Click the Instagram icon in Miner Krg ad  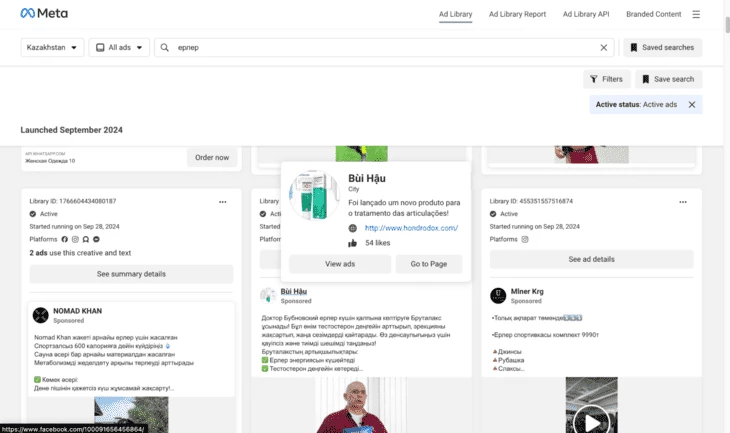pyautogui.click(x=525, y=239)
